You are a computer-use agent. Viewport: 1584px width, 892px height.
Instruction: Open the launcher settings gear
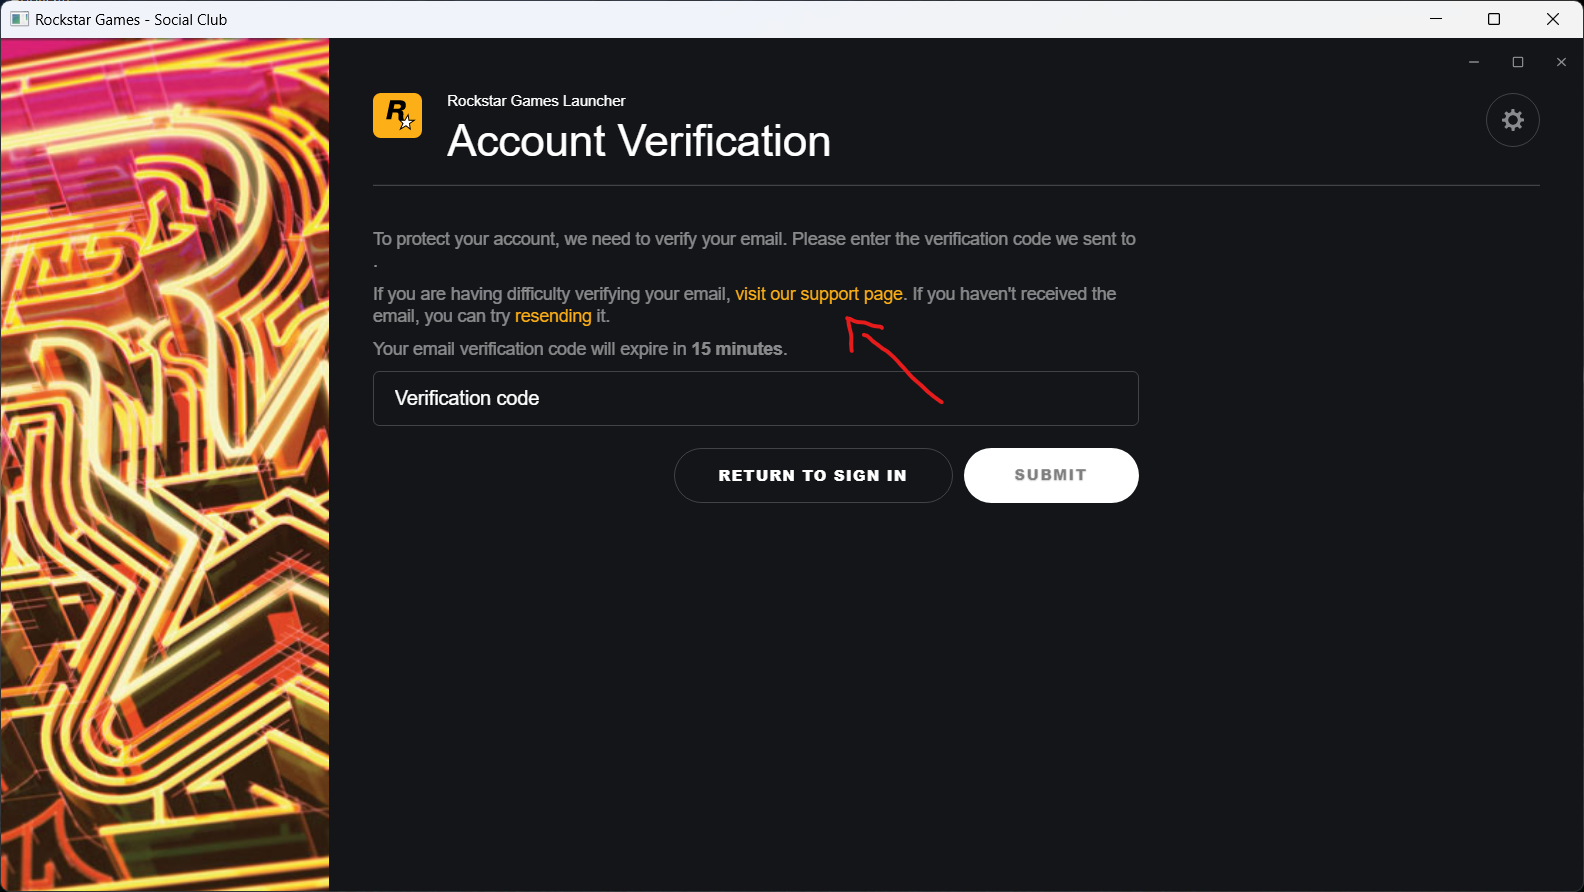point(1512,120)
